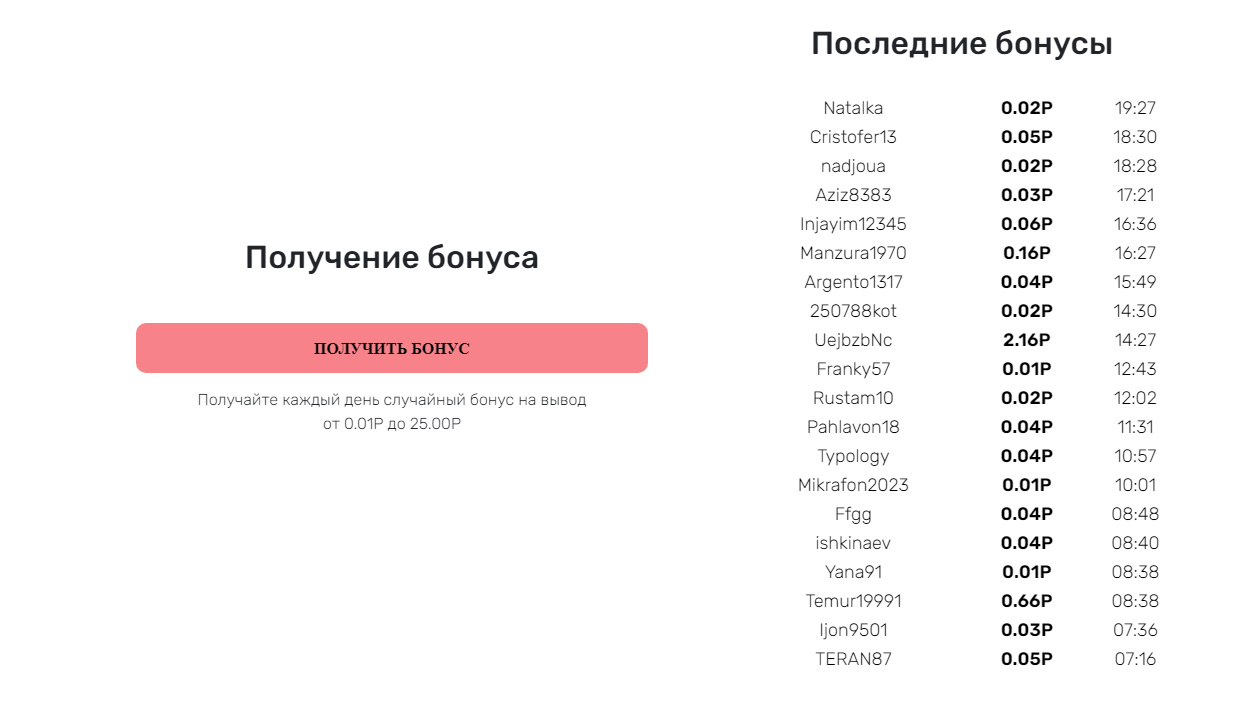Click the 0.66Р amount for Temur19991
The height and width of the screenshot is (728, 1259).
pos(1027,601)
